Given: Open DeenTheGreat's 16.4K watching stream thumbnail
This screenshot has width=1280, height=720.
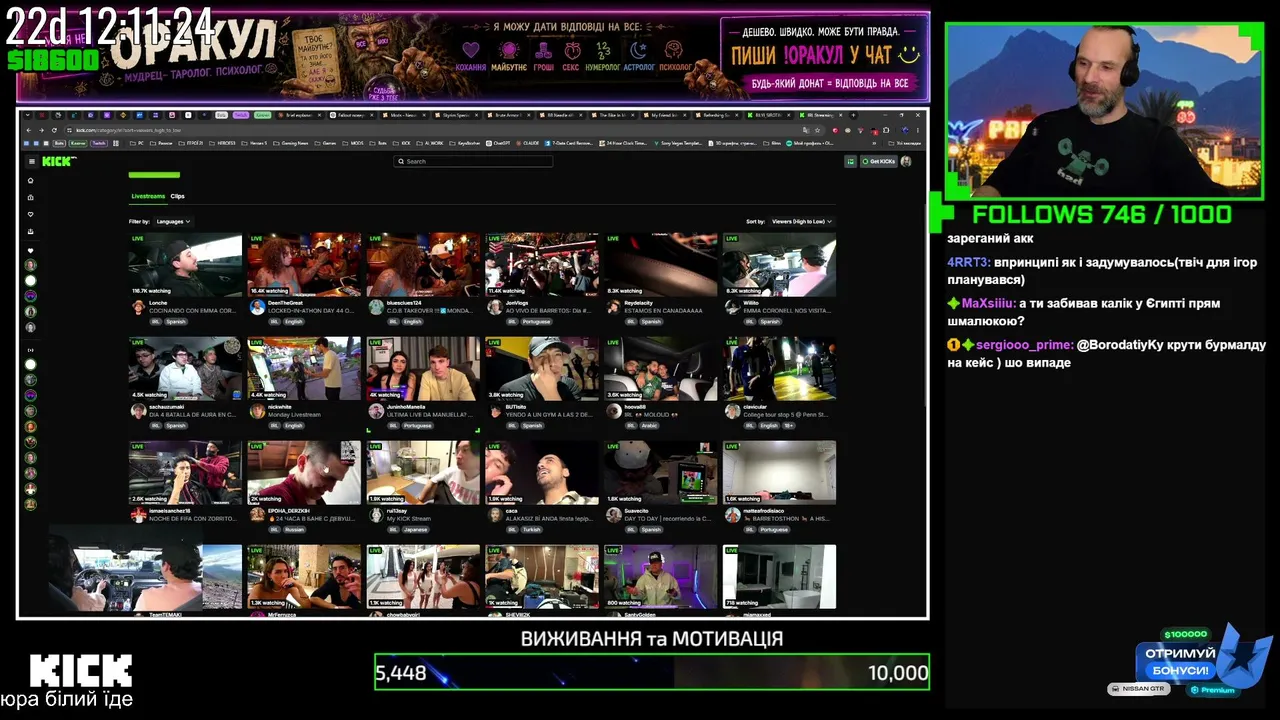Looking at the screenshot, I should (304, 265).
